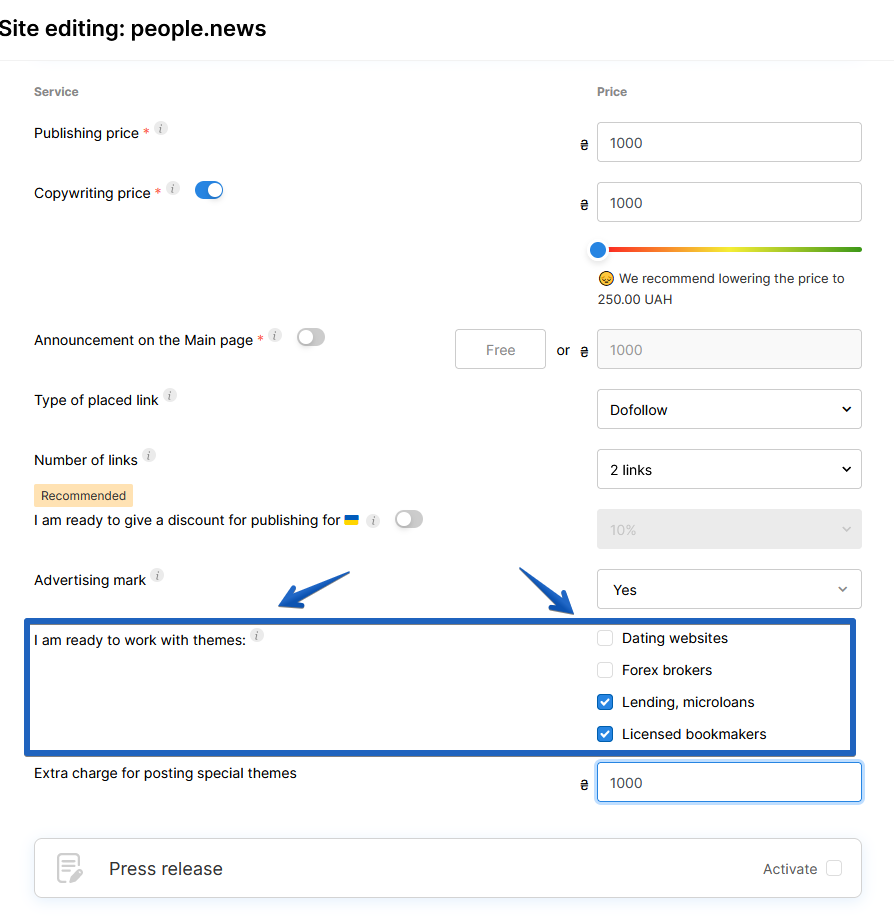The height and width of the screenshot is (921, 894).
Task: Click the Type of placed link info icon
Action: [x=168, y=395]
